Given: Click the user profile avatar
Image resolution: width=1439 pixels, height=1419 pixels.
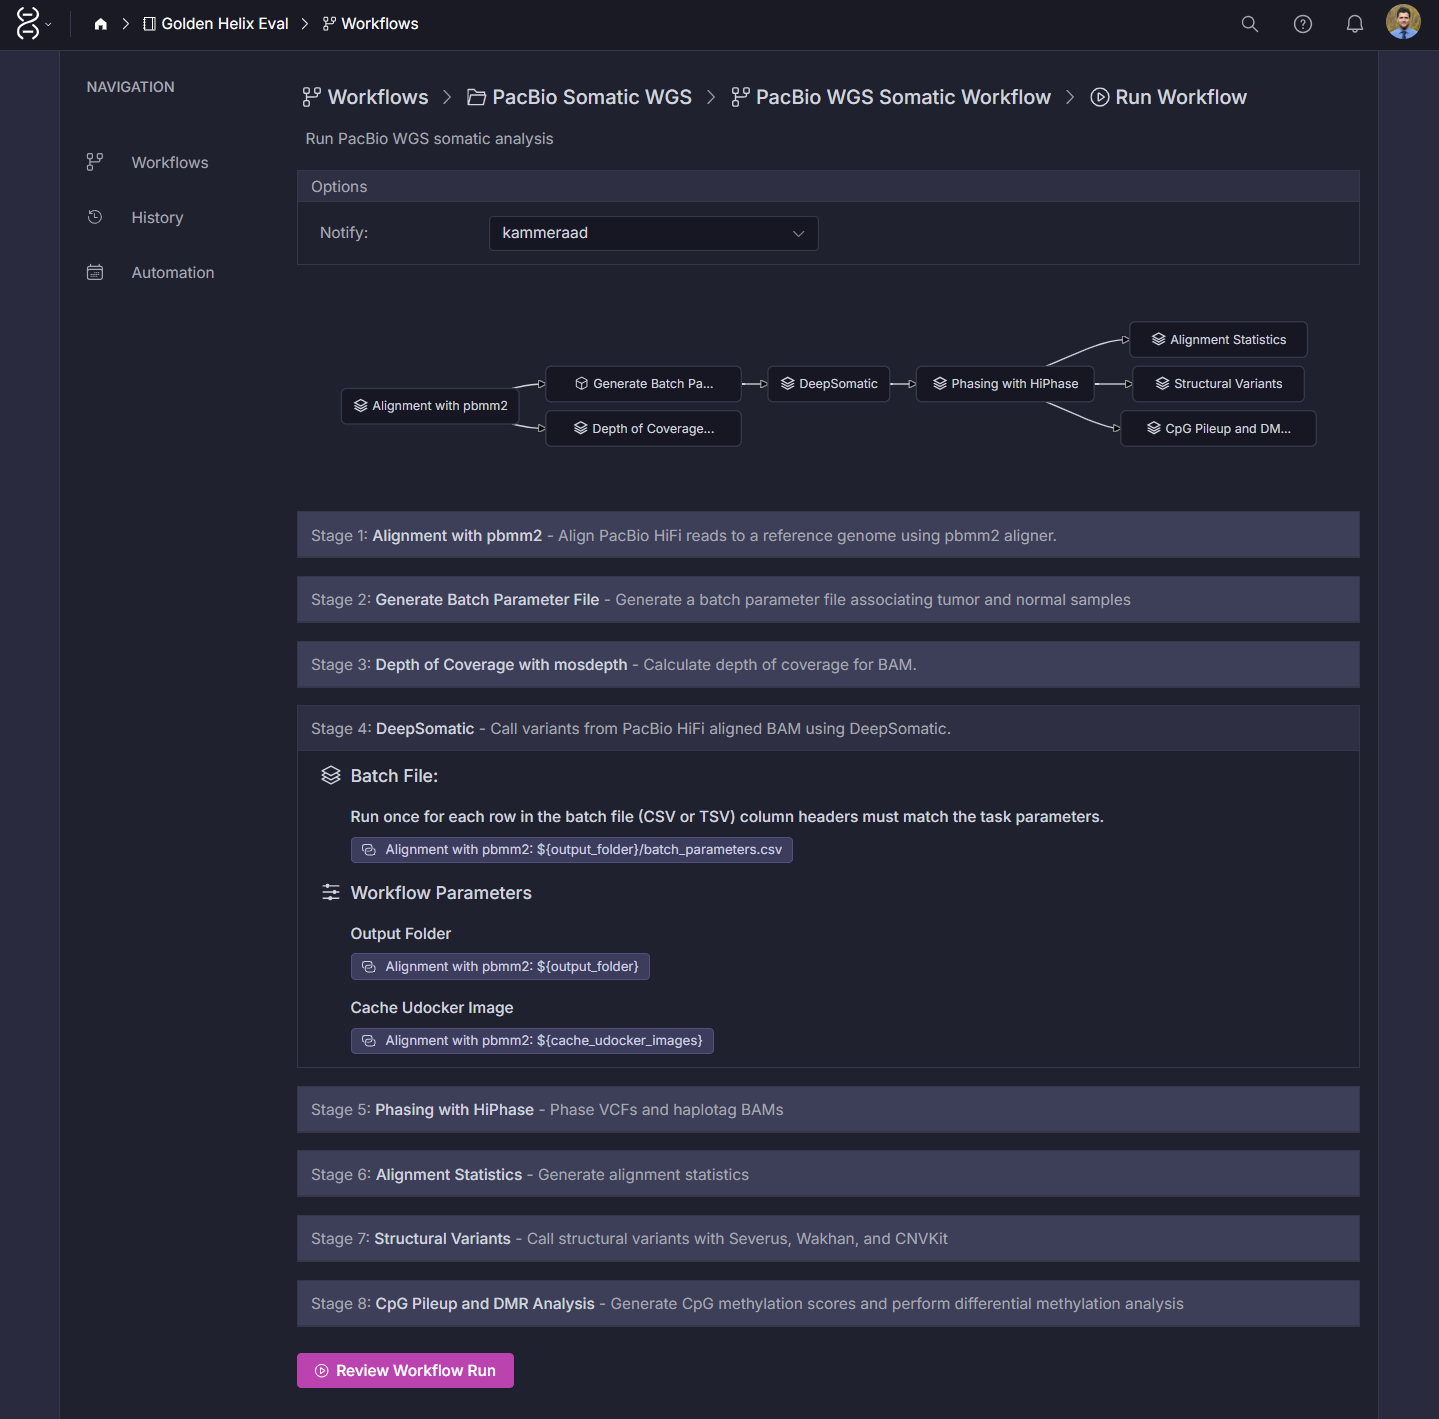Looking at the screenshot, I should pyautogui.click(x=1402, y=22).
